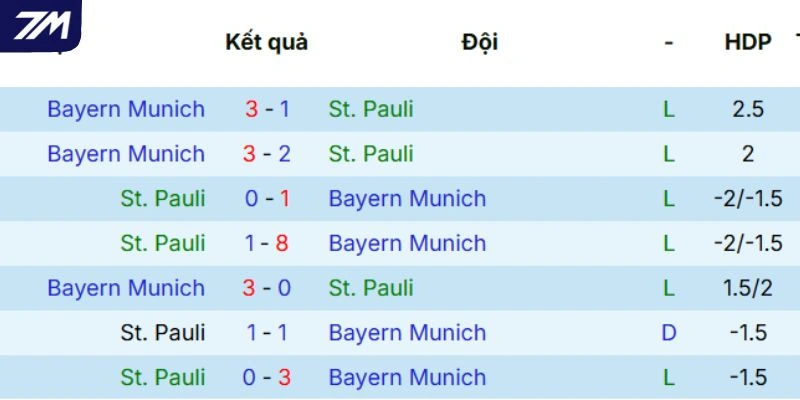Image resolution: width=800 pixels, height=400 pixels.
Task: Click Bayern Munich in the 0 - 3 row
Action: (407, 378)
